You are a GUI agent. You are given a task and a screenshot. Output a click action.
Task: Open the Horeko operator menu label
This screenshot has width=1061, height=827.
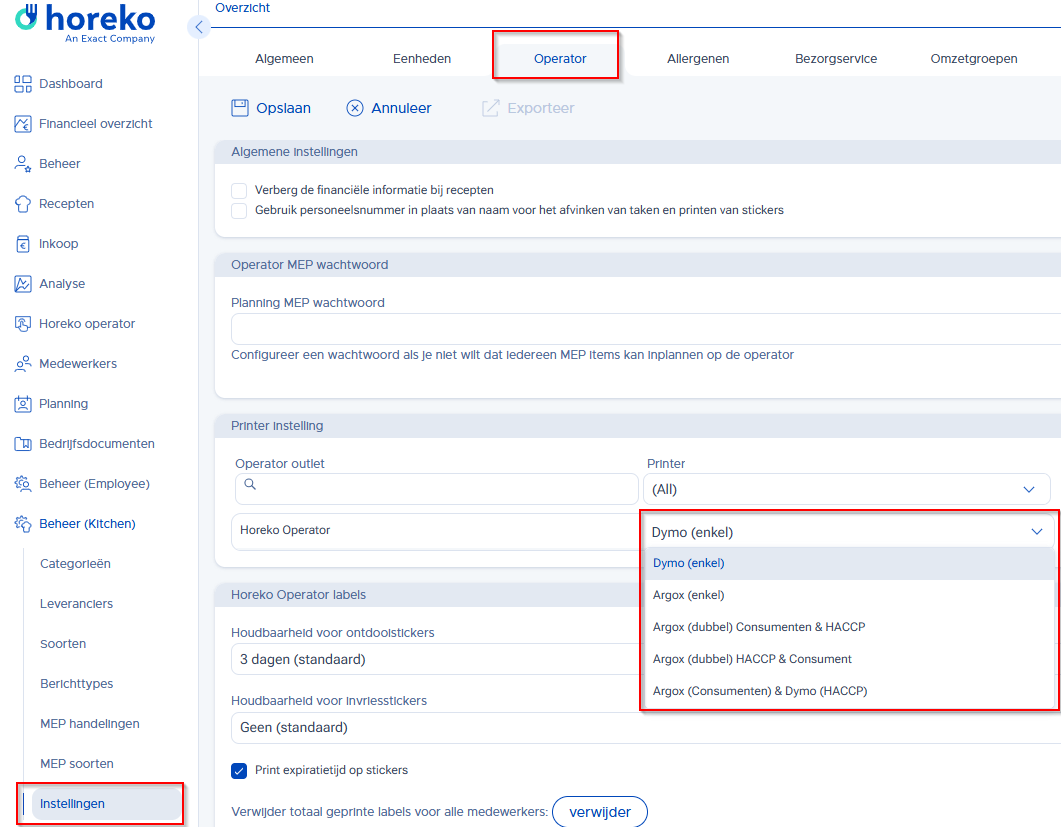(x=87, y=323)
